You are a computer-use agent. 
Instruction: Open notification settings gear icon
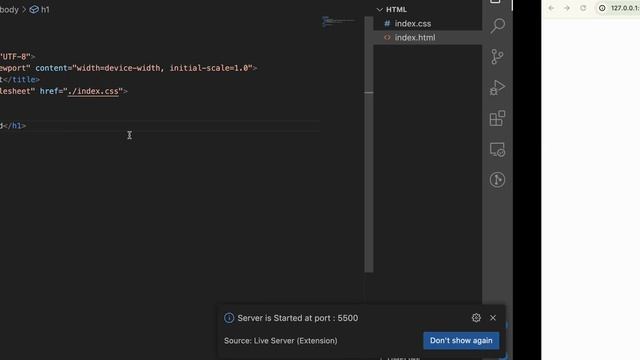click(x=476, y=318)
